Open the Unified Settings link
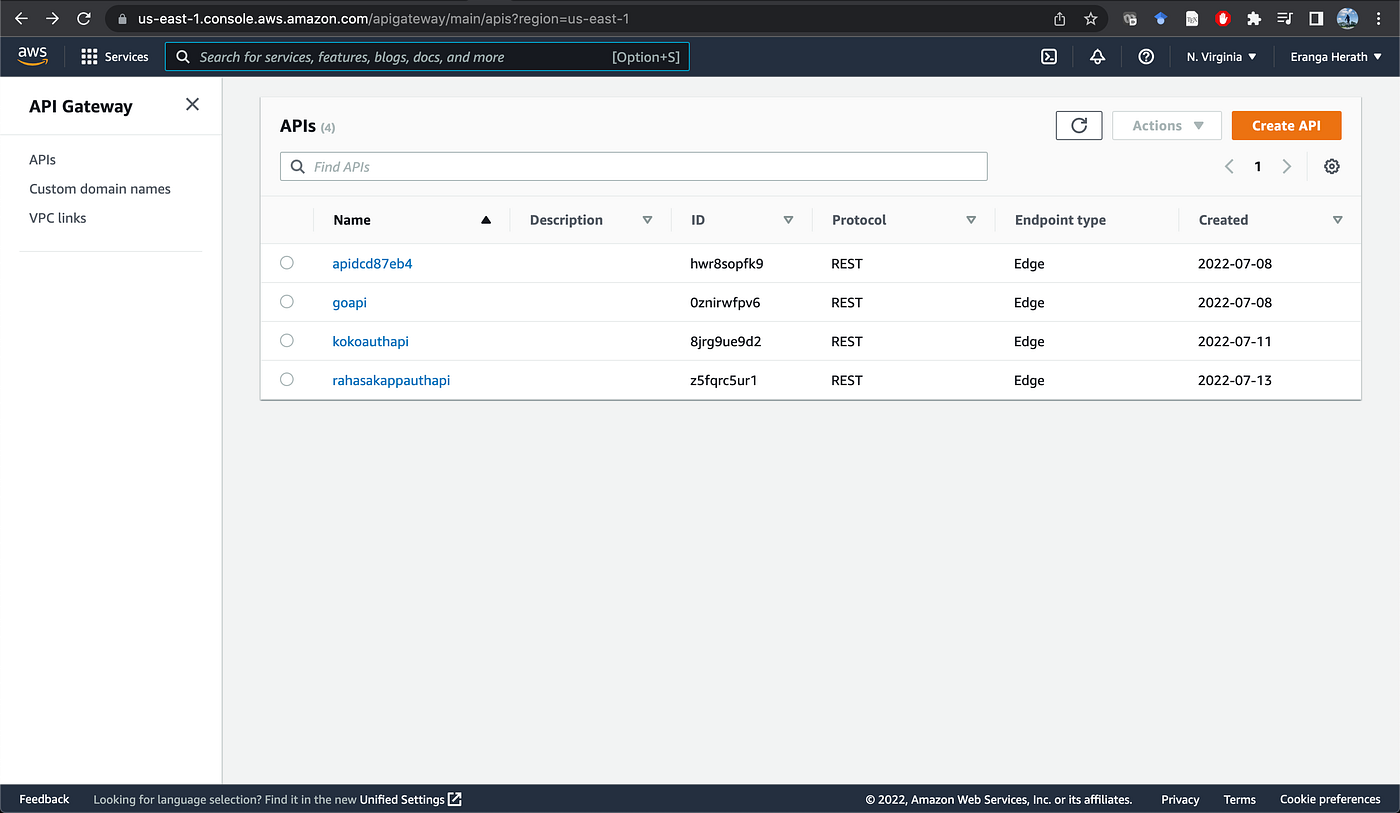Viewport: 1400px width, 813px height. click(x=402, y=799)
